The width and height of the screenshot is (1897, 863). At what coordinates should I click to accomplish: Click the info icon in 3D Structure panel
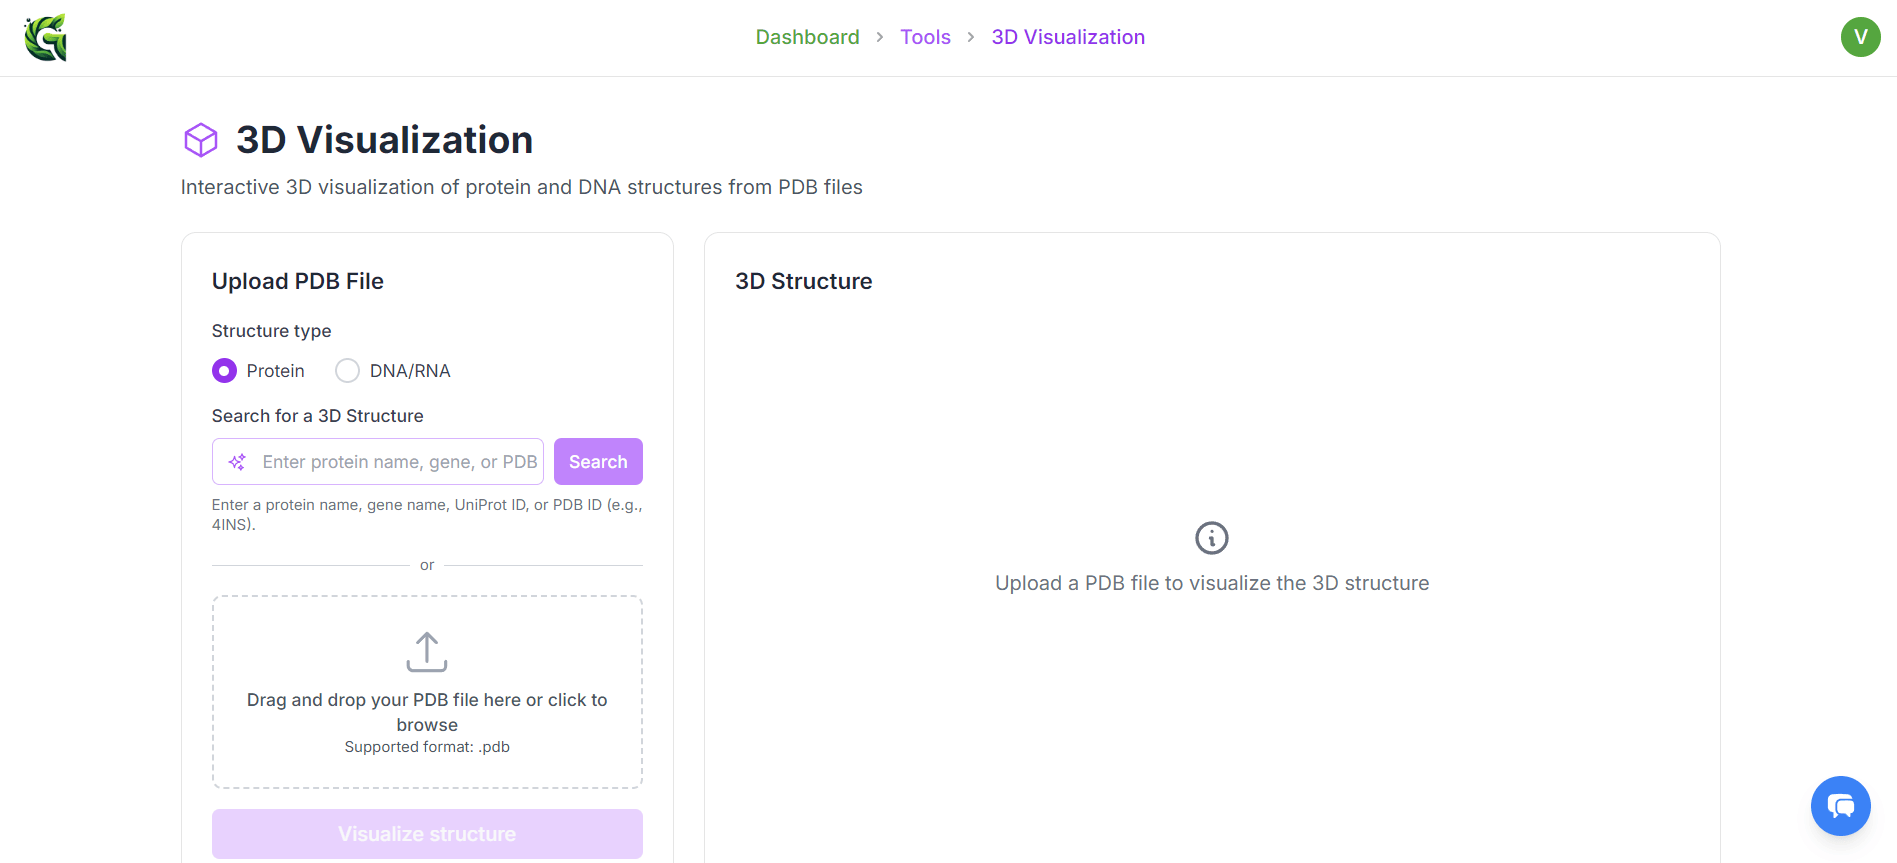click(1211, 538)
